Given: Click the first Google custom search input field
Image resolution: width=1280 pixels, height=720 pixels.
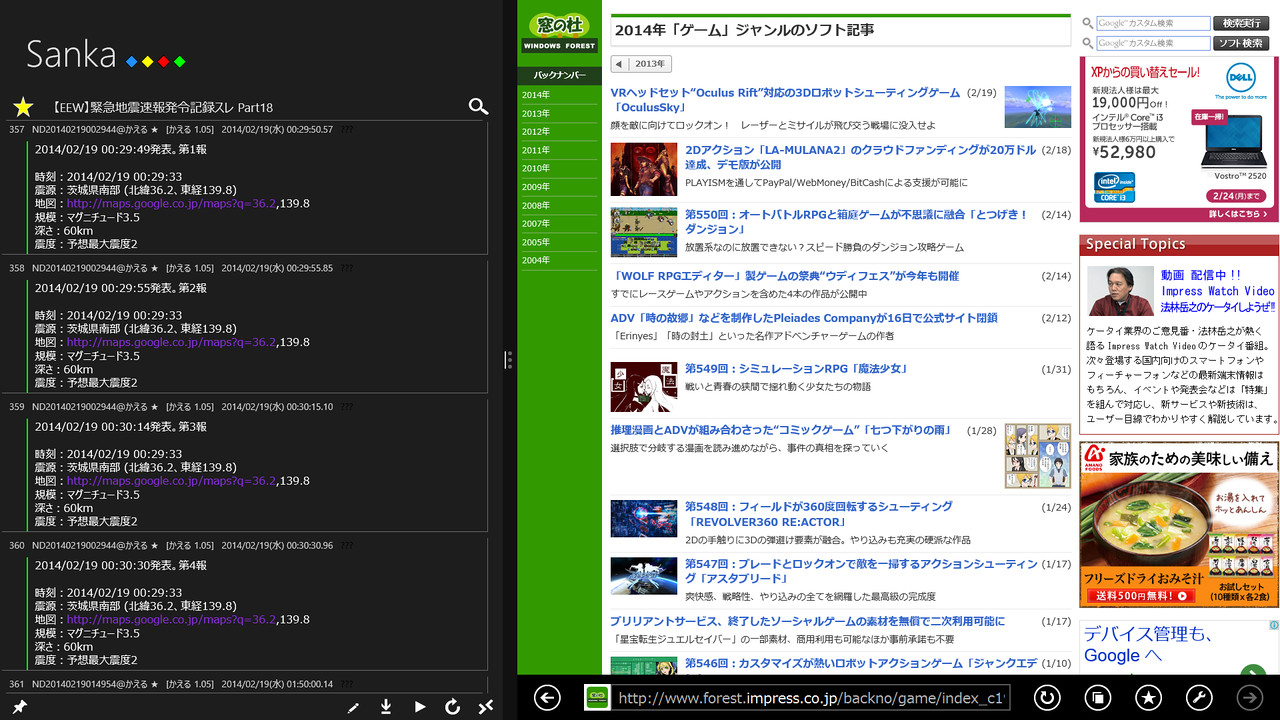Looking at the screenshot, I should pos(1153,23).
